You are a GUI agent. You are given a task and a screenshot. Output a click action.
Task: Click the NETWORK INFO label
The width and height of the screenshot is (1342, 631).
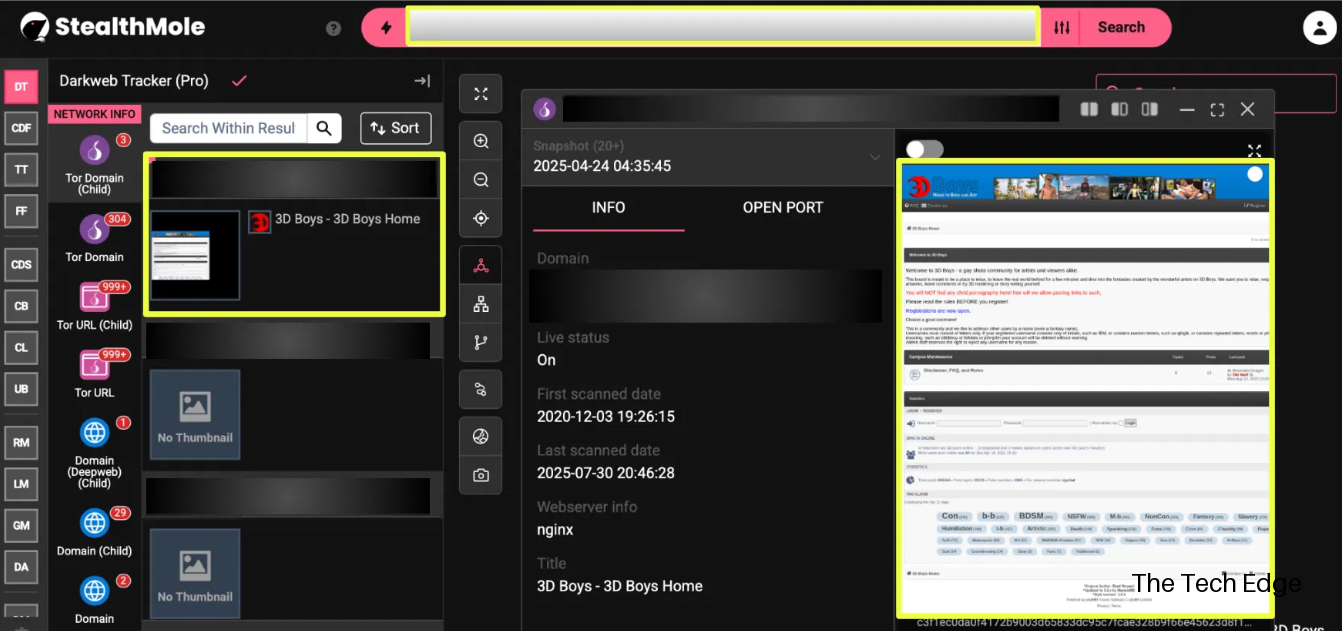[x=95, y=114]
